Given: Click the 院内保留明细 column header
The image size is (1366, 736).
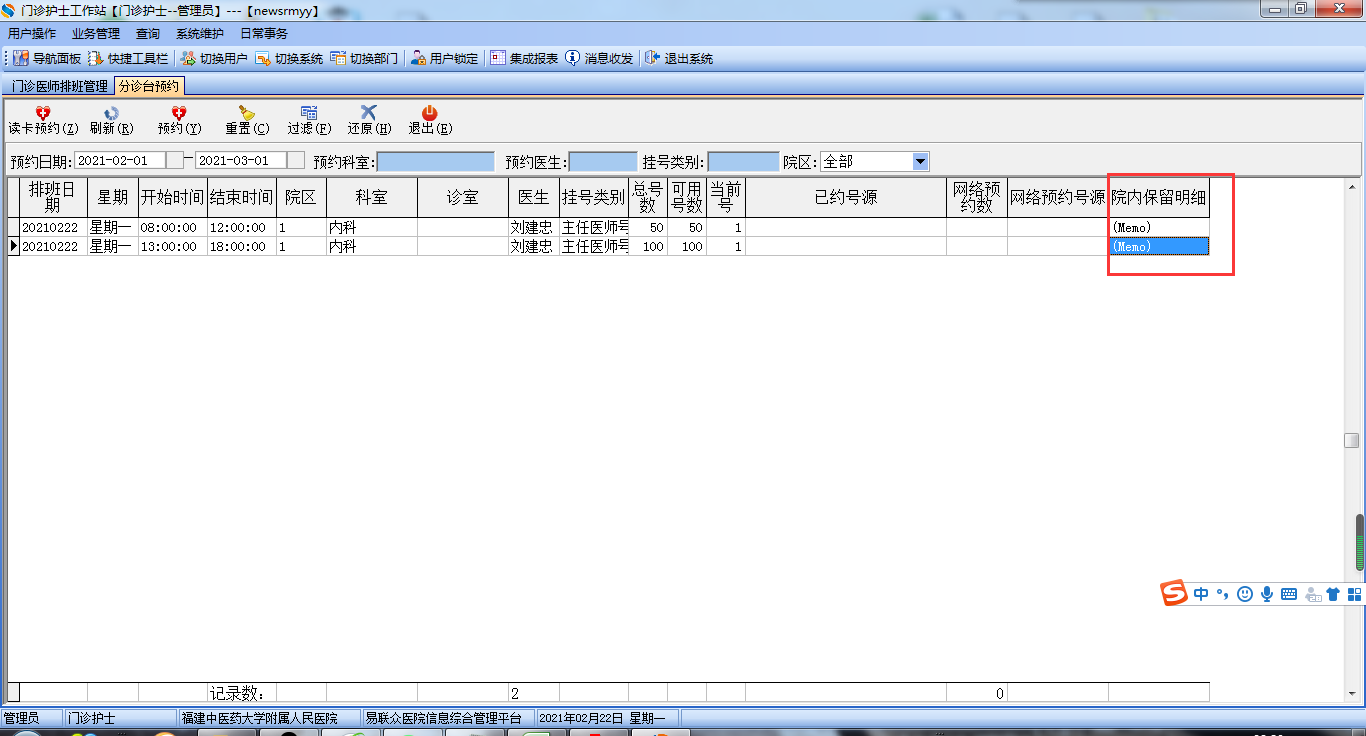Looking at the screenshot, I should pos(1159,198).
